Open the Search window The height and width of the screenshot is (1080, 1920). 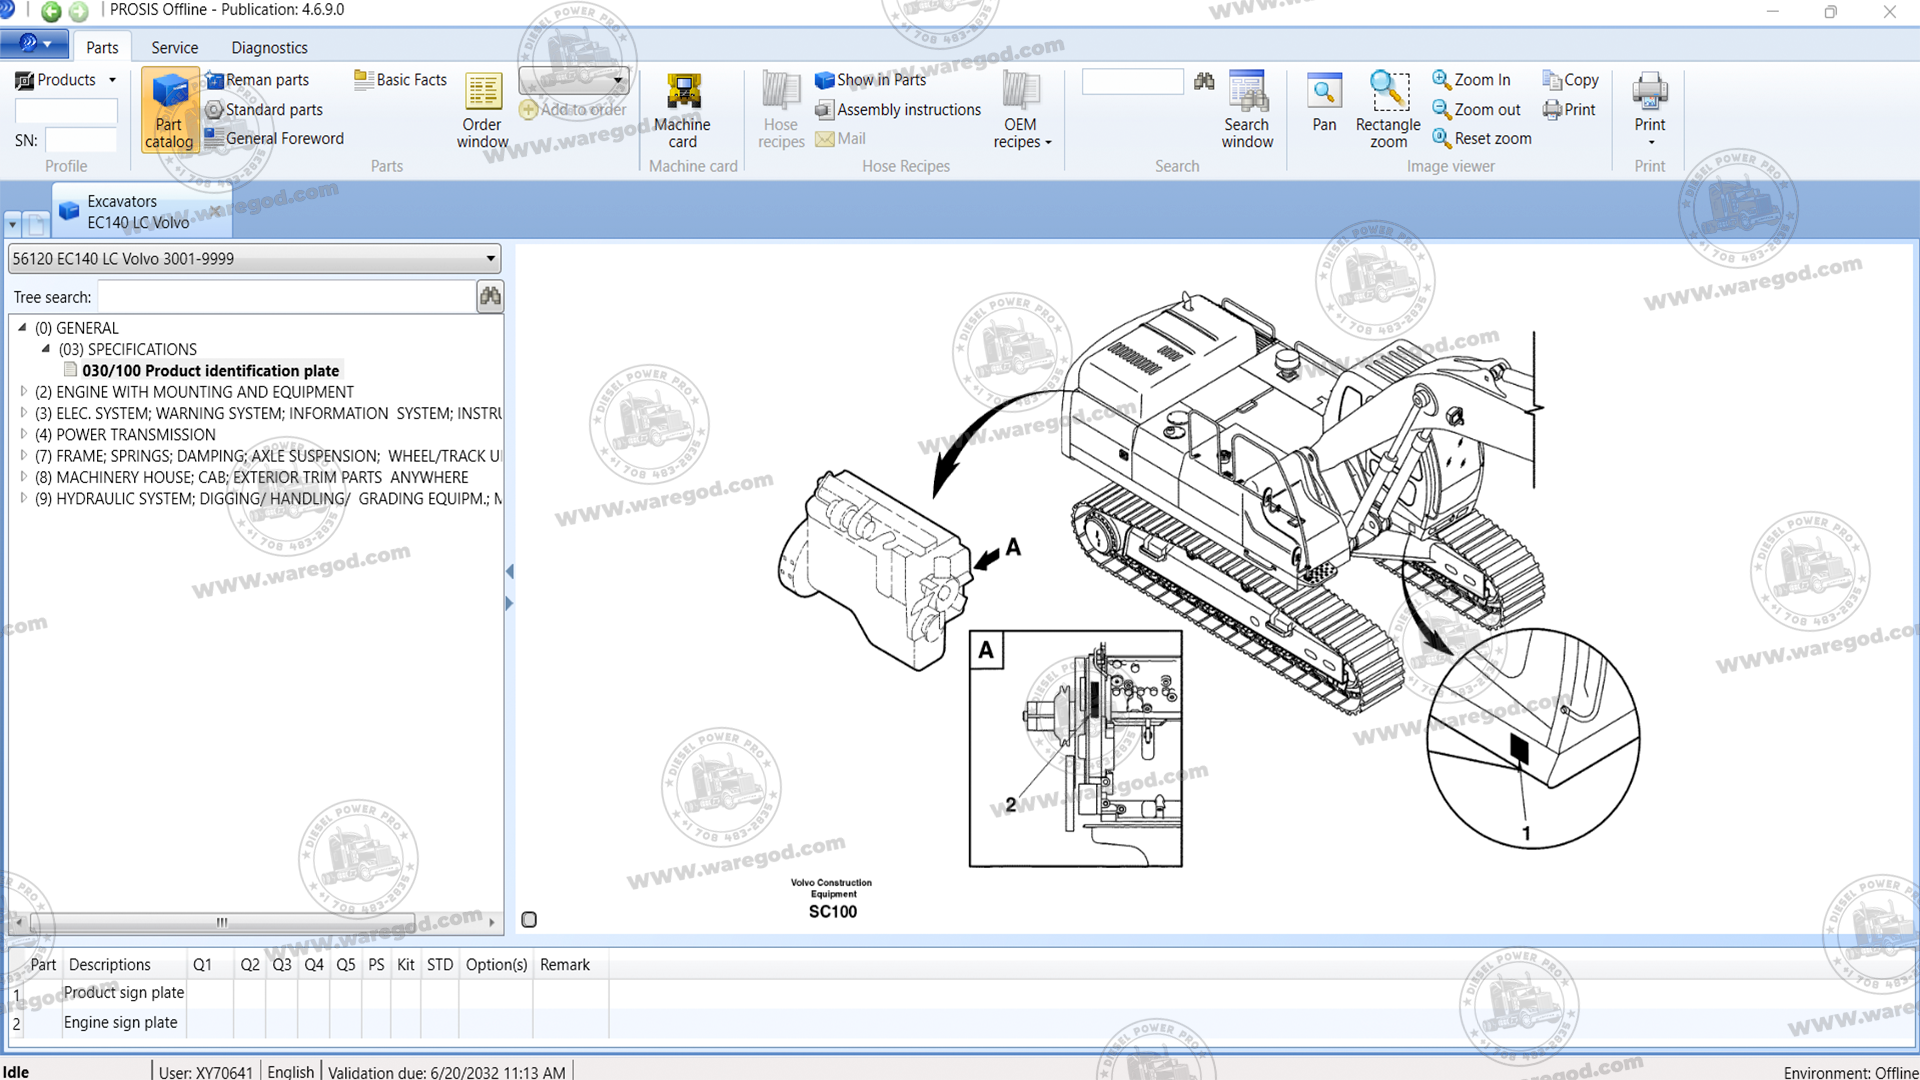(x=1247, y=110)
